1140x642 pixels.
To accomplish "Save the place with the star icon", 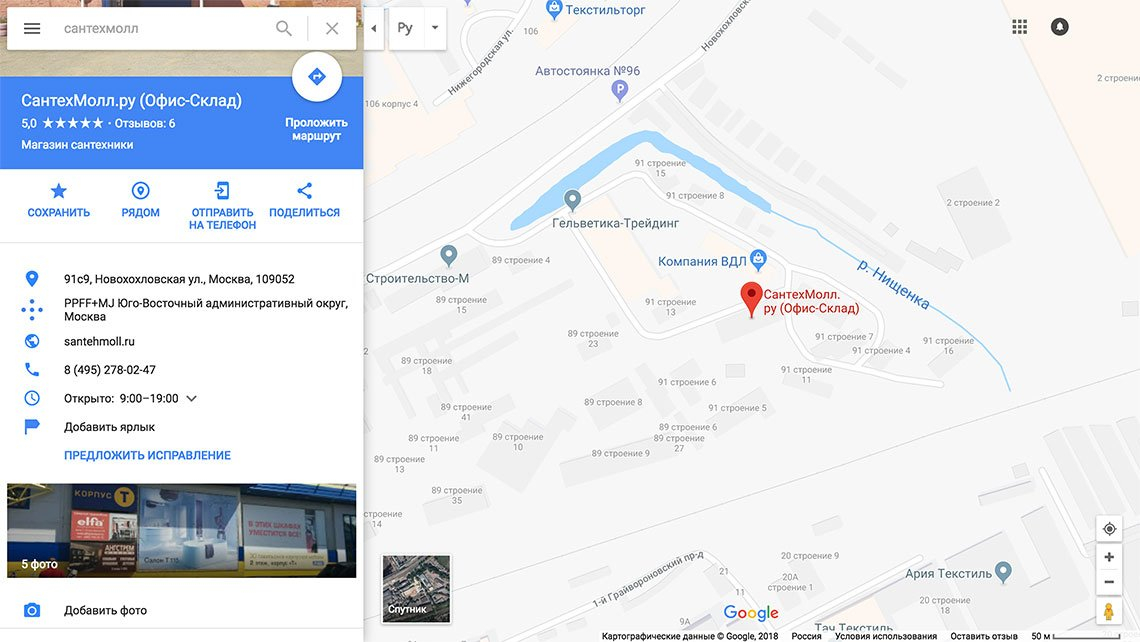I will tap(59, 190).
